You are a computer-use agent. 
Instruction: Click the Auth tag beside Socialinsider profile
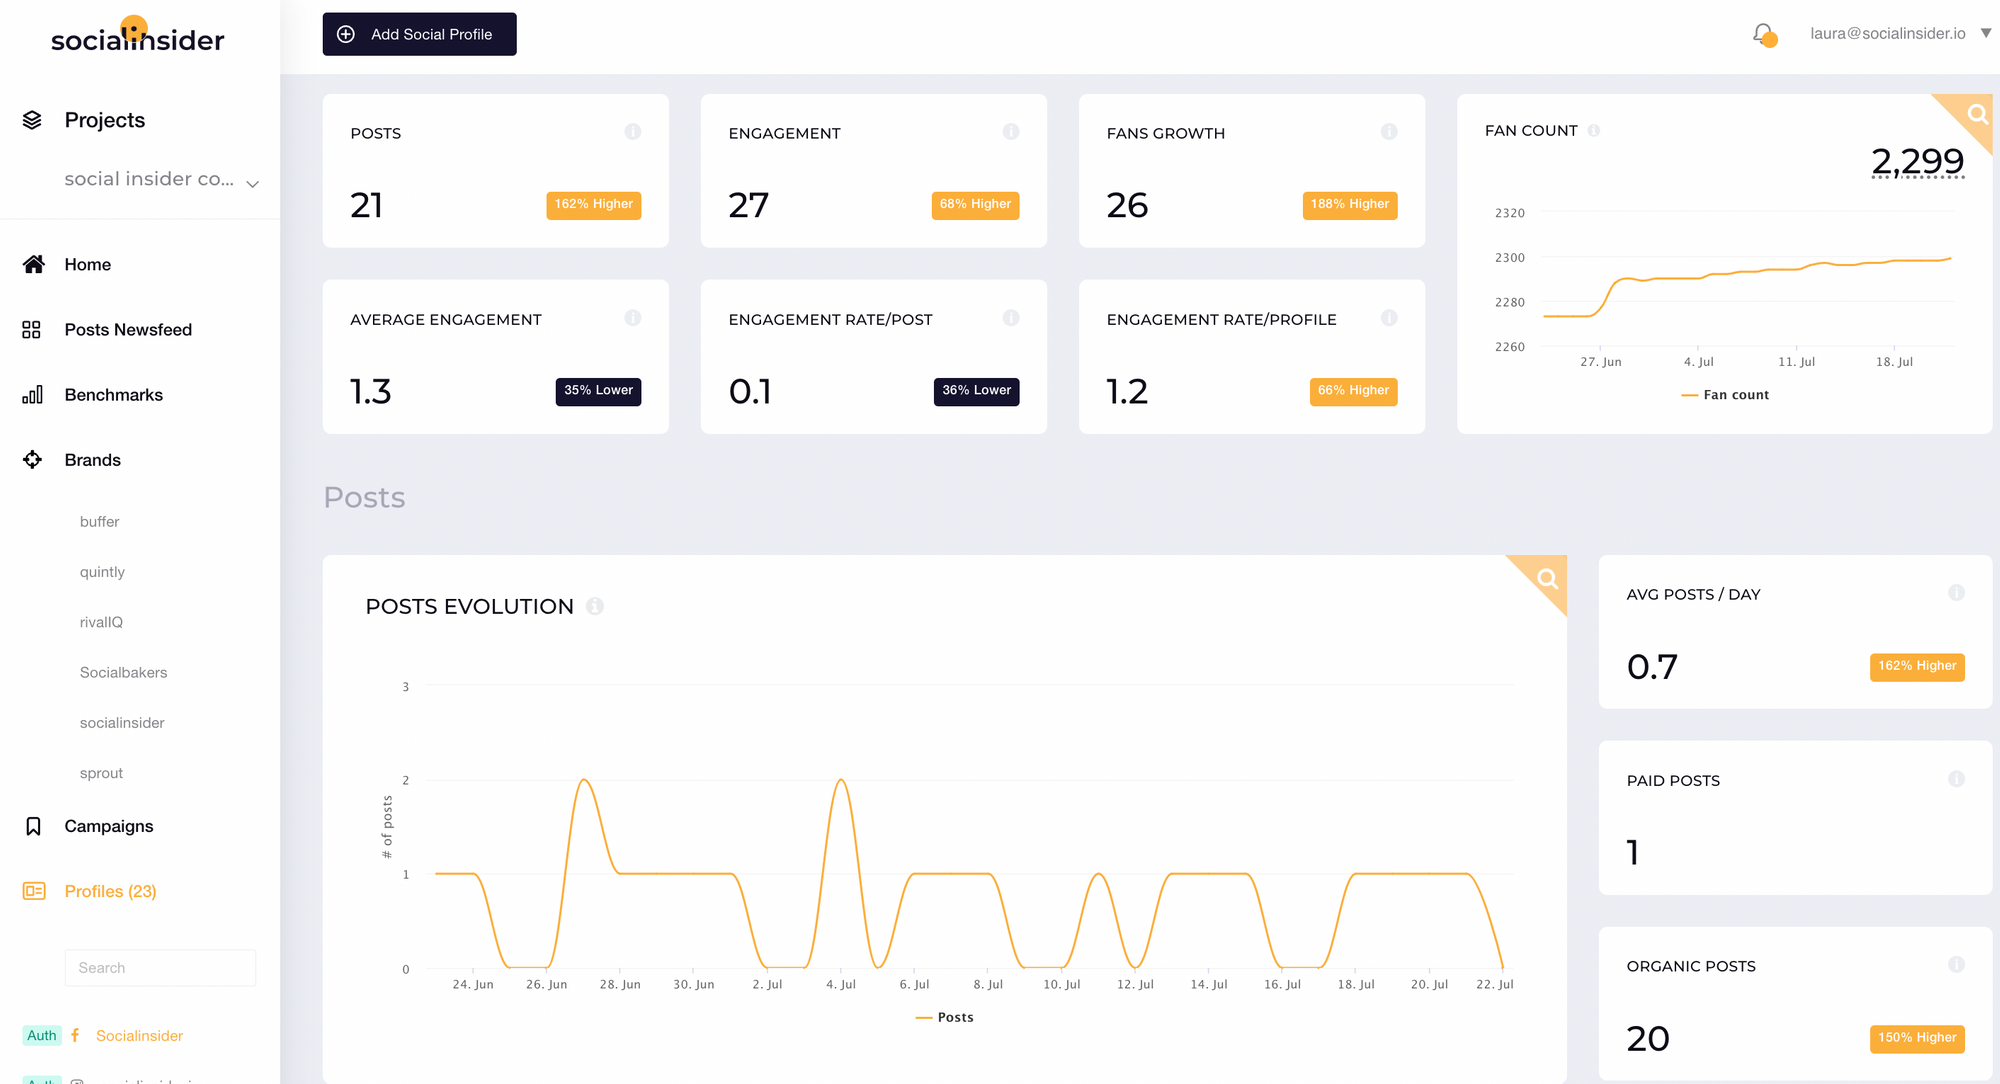pyautogui.click(x=42, y=1036)
